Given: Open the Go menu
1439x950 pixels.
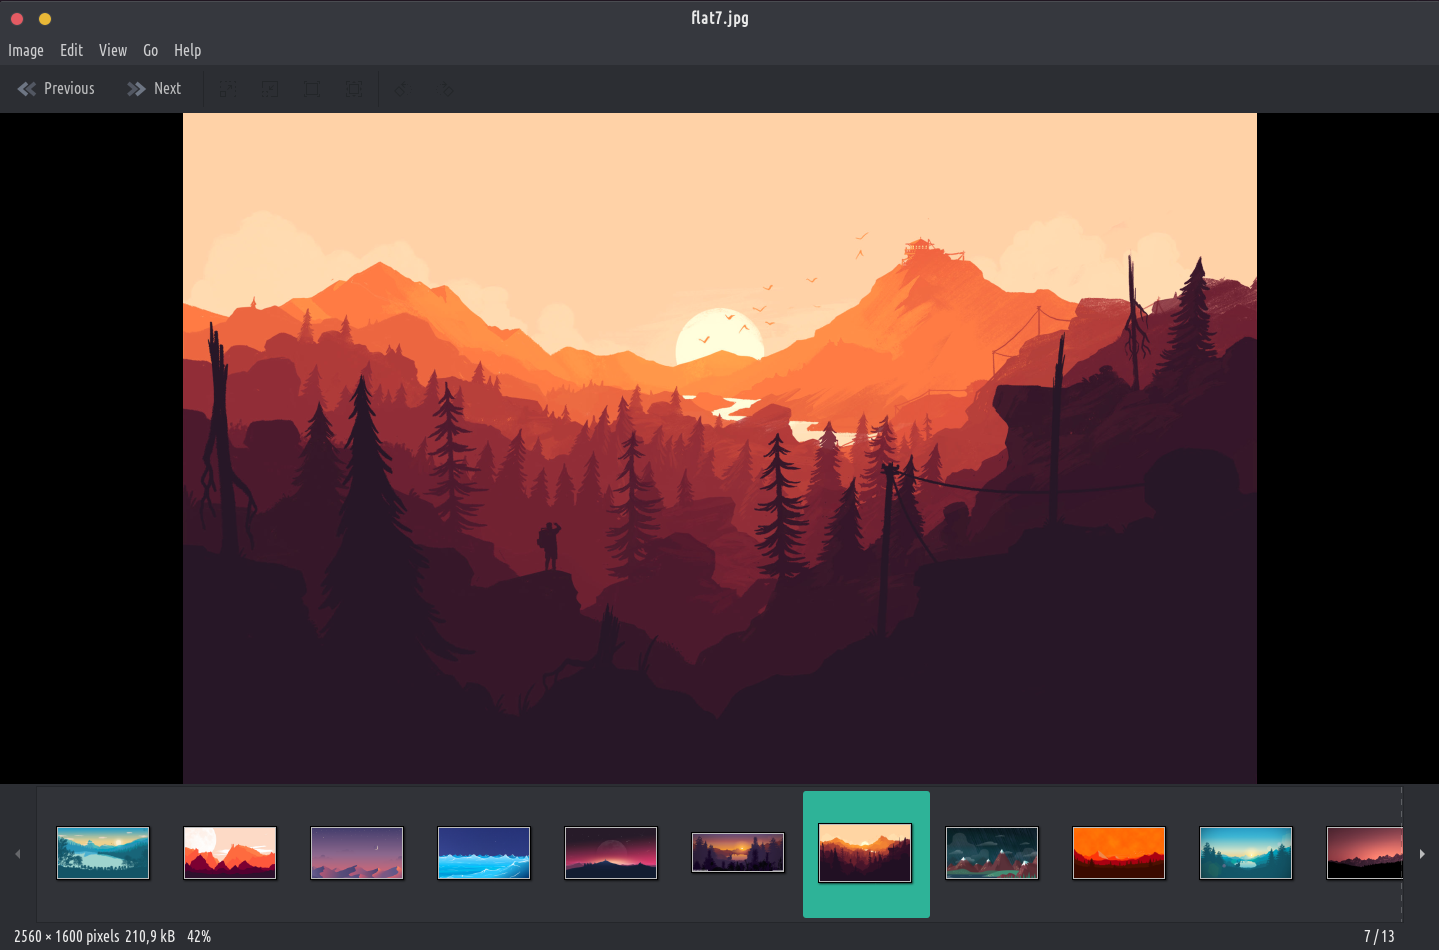Looking at the screenshot, I should 150,50.
